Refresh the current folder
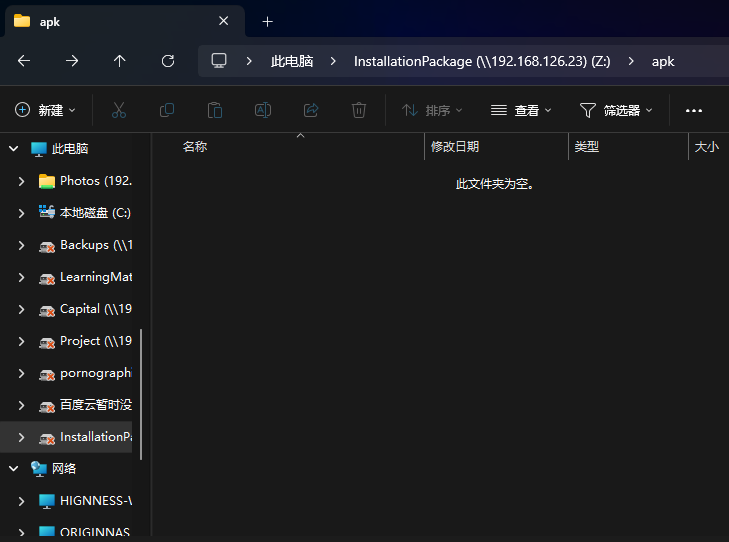 coord(168,61)
